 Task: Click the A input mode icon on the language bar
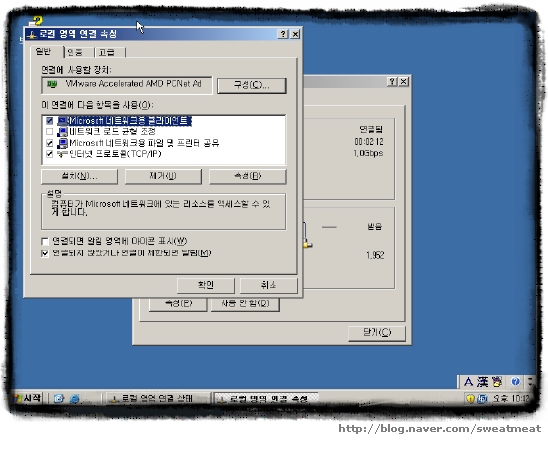(468, 382)
